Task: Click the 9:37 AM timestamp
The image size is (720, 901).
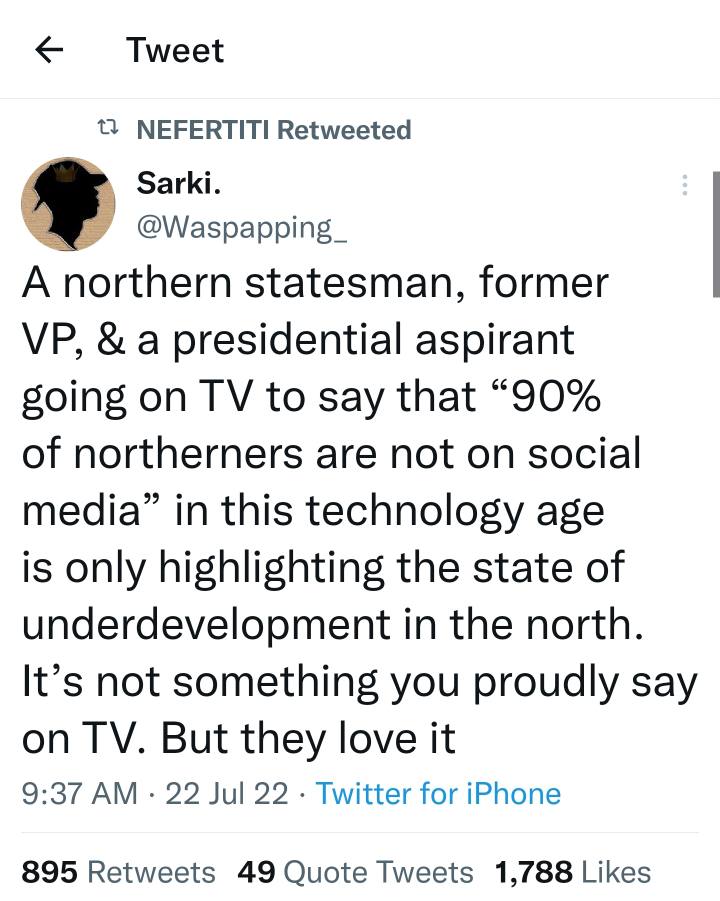Action: (x=79, y=794)
